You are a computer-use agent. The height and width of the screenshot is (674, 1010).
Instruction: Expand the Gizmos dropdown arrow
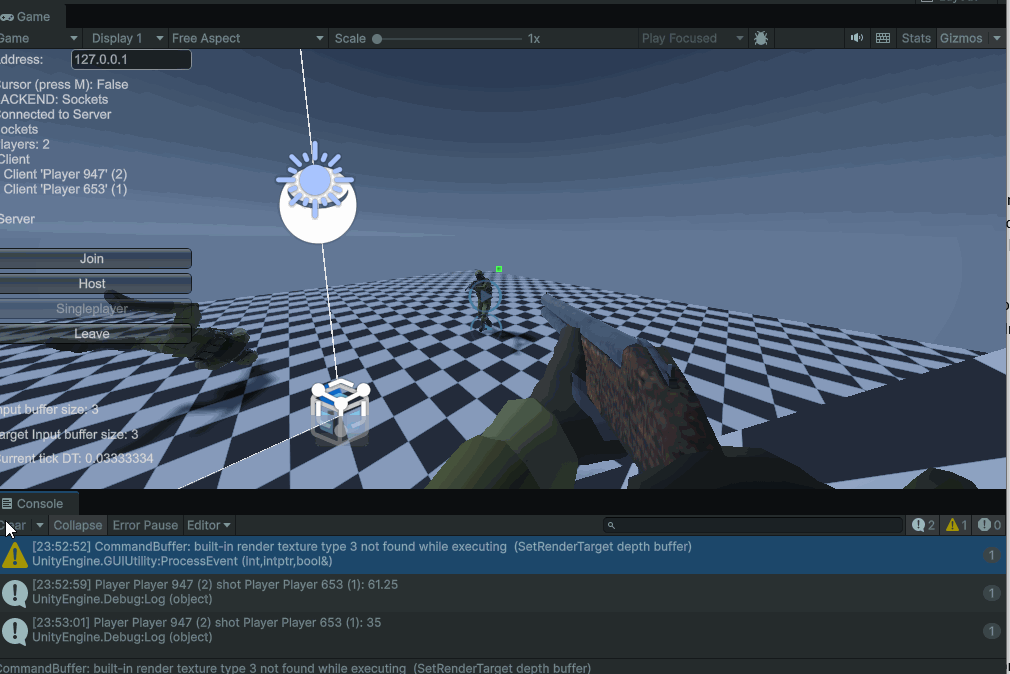click(997, 38)
